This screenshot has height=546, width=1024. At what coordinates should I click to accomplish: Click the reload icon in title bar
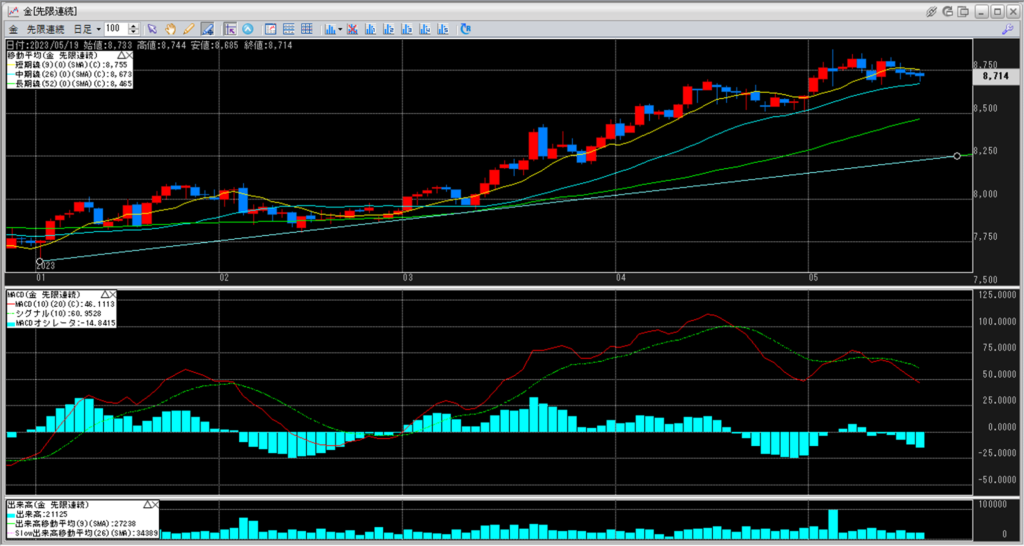(x=949, y=10)
